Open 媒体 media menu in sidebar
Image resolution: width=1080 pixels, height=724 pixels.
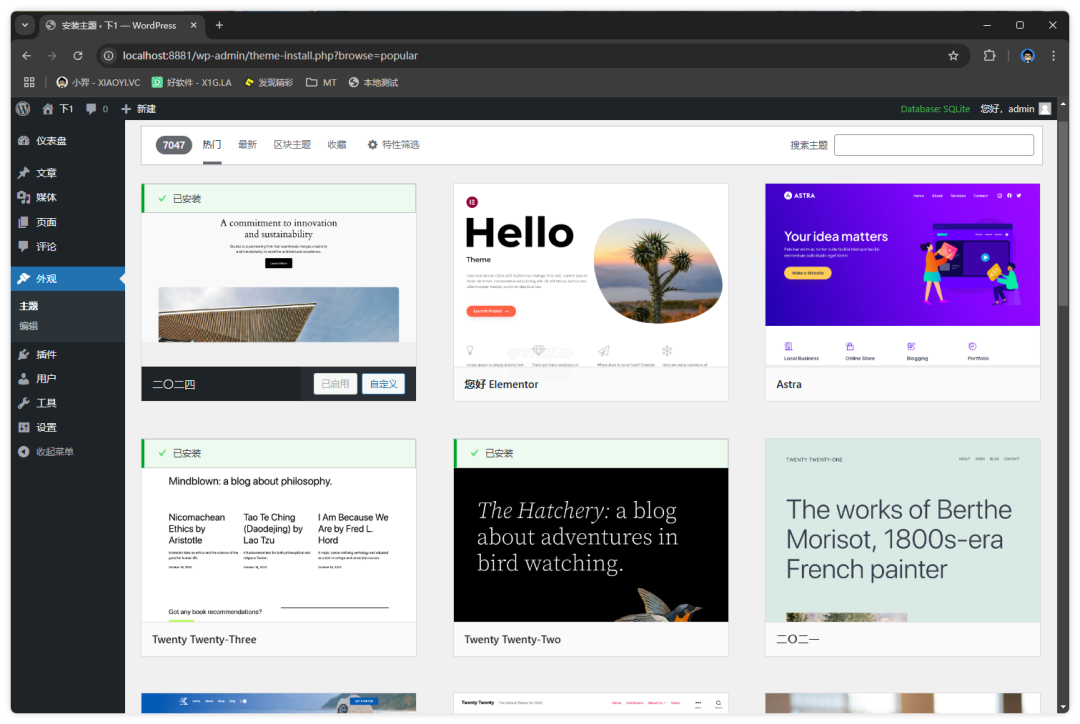point(68,198)
